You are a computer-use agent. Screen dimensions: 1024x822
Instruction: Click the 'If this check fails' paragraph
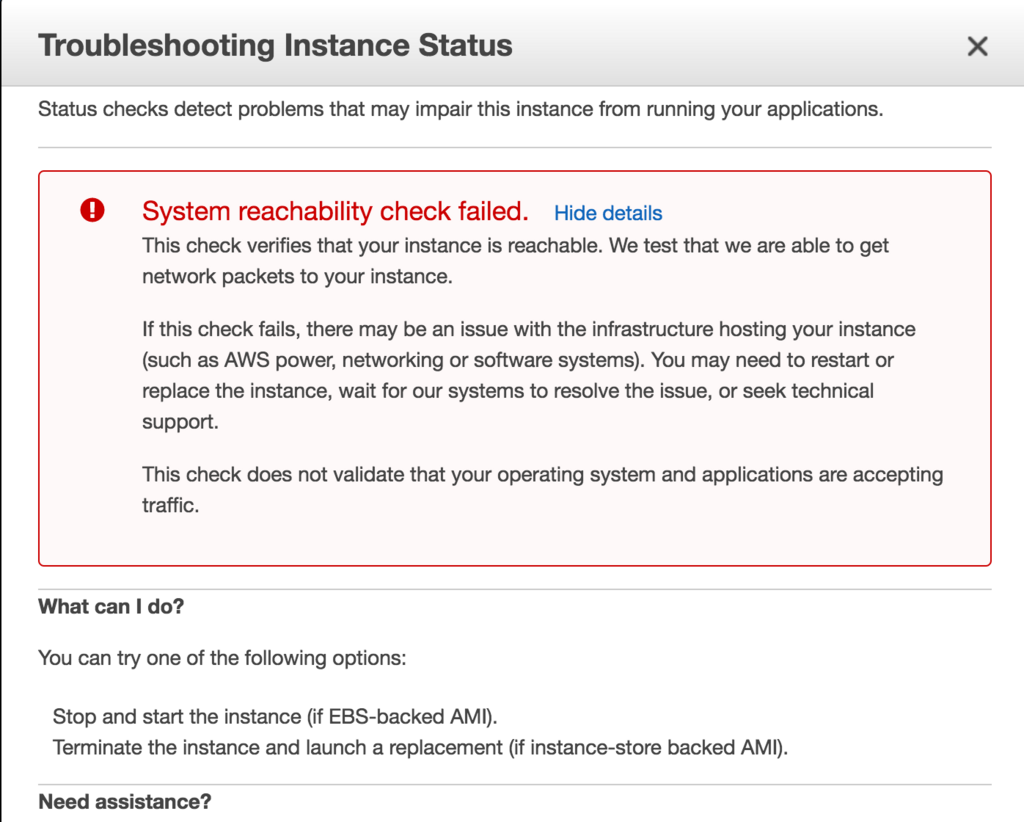coord(528,375)
